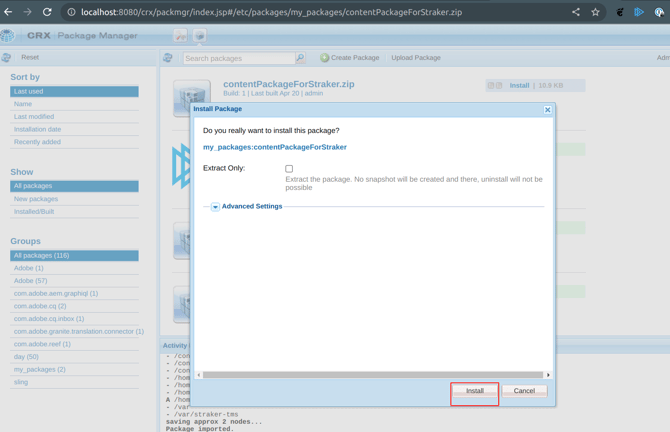This screenshot has width=670, height=432.
Task: Click the browser share icon
Action: pyautogui.click(x=576, y=12)
